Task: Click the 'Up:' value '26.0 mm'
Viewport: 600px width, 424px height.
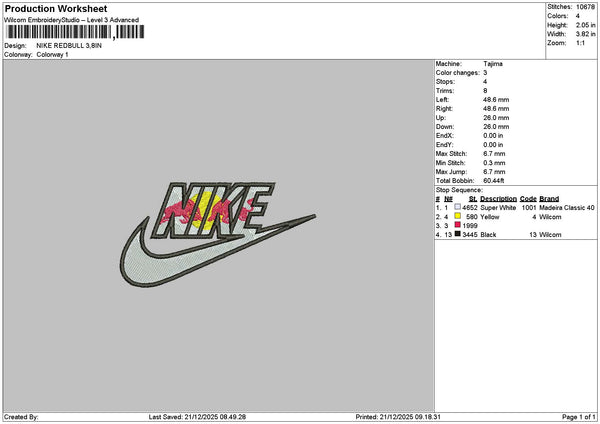Action: click(496, 118)
